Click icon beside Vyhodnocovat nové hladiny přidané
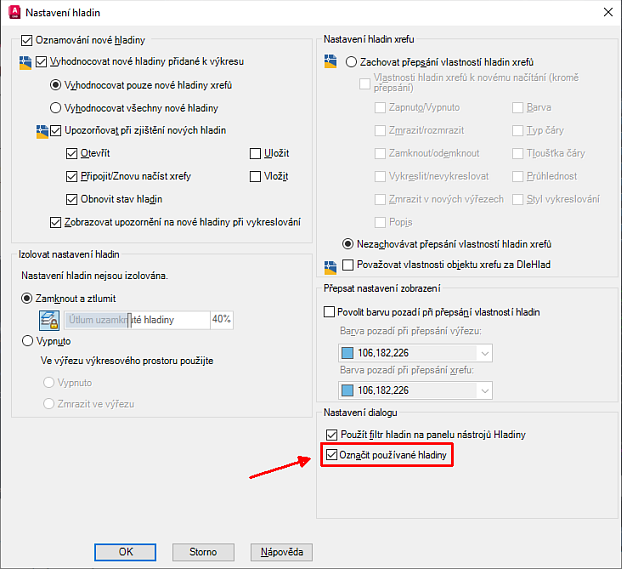The height and width of the screenshot is (569, 622). pos(25,62)
